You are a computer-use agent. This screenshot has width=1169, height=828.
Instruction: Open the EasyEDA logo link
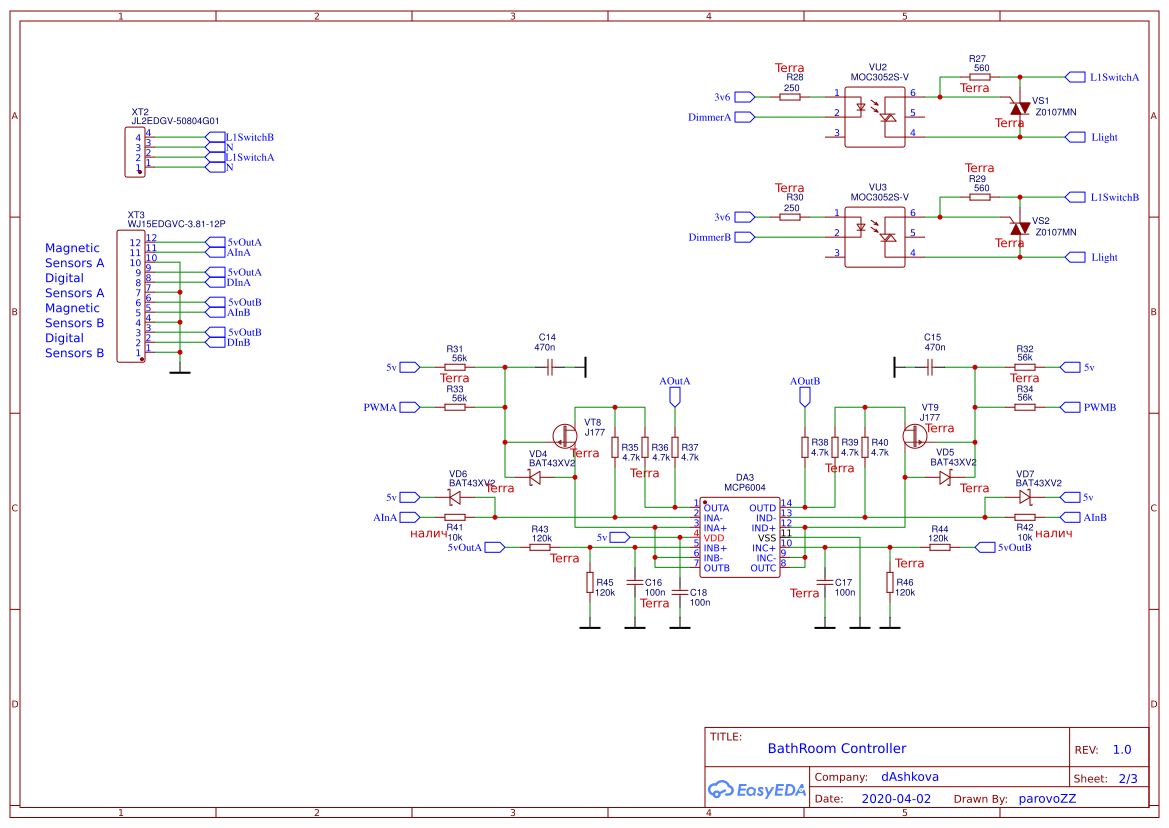pos(757,789)
